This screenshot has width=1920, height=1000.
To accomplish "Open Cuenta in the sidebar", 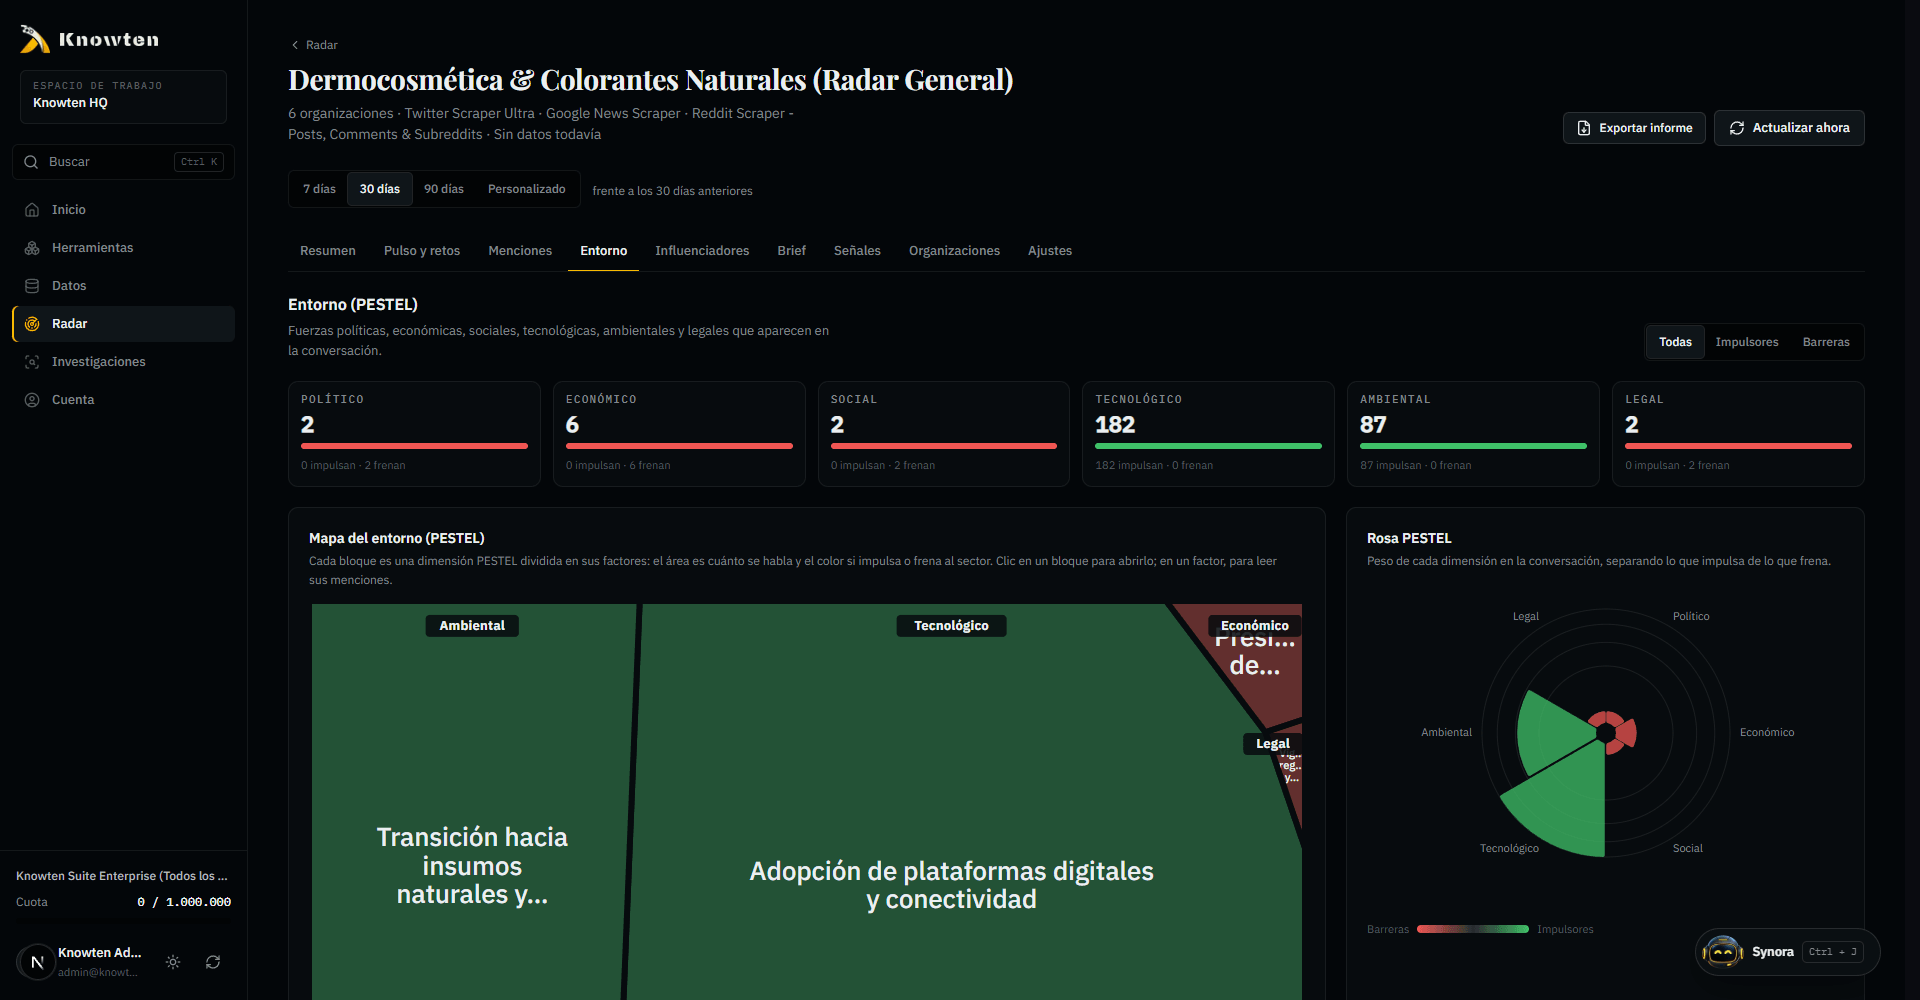I will [x=123, y=400].
